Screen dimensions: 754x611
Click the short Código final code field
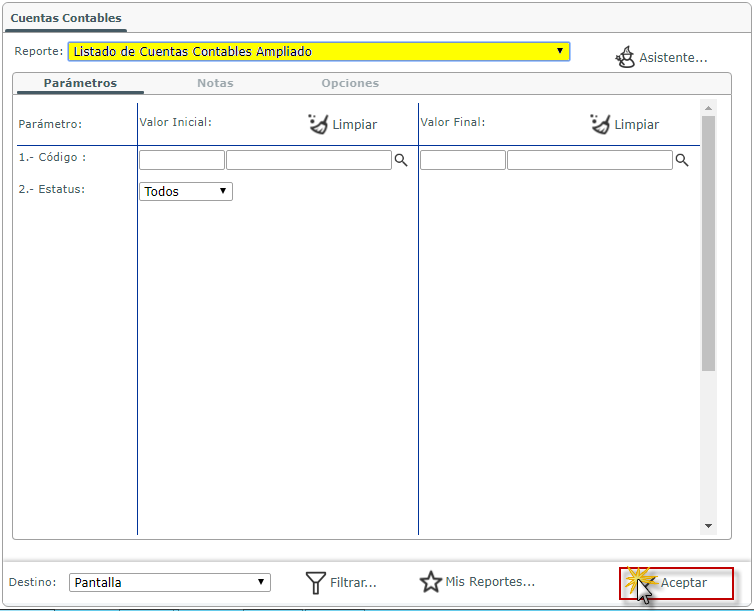click(x=463, y=160)
